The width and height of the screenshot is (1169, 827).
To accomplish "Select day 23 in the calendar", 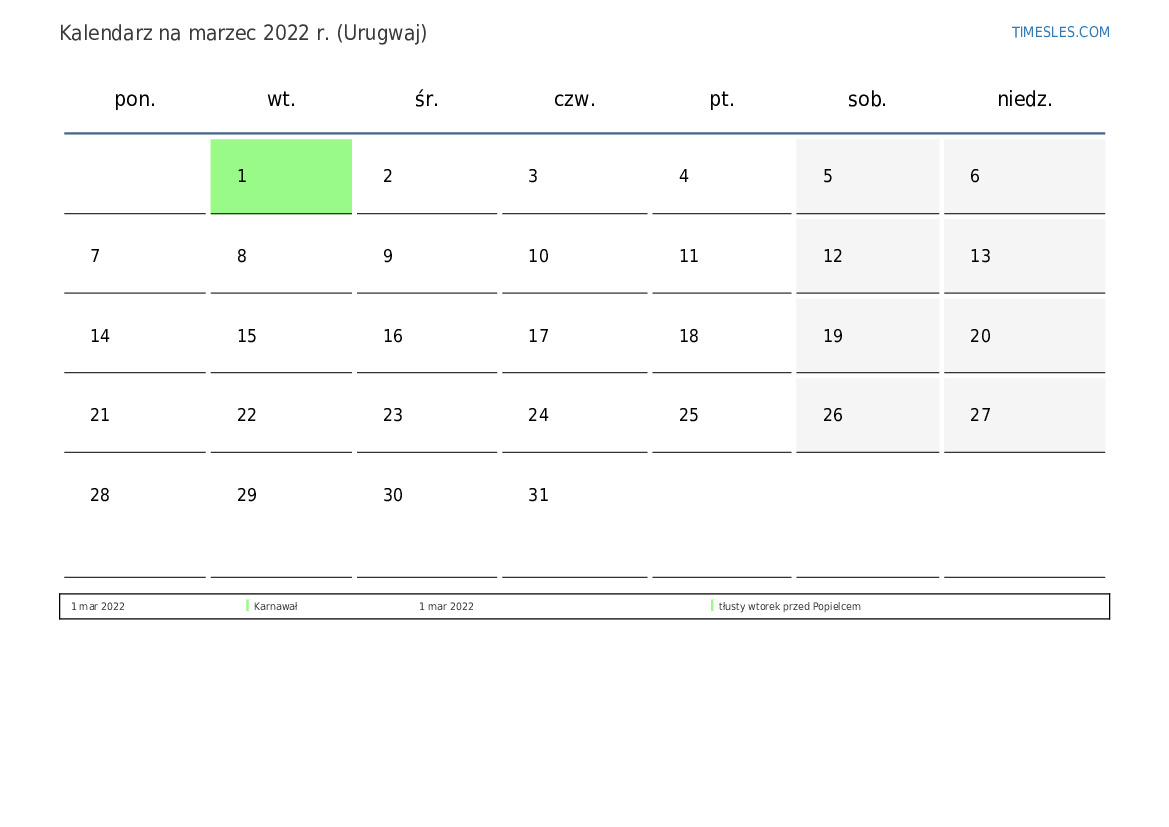I will click(x=426, y=415).
